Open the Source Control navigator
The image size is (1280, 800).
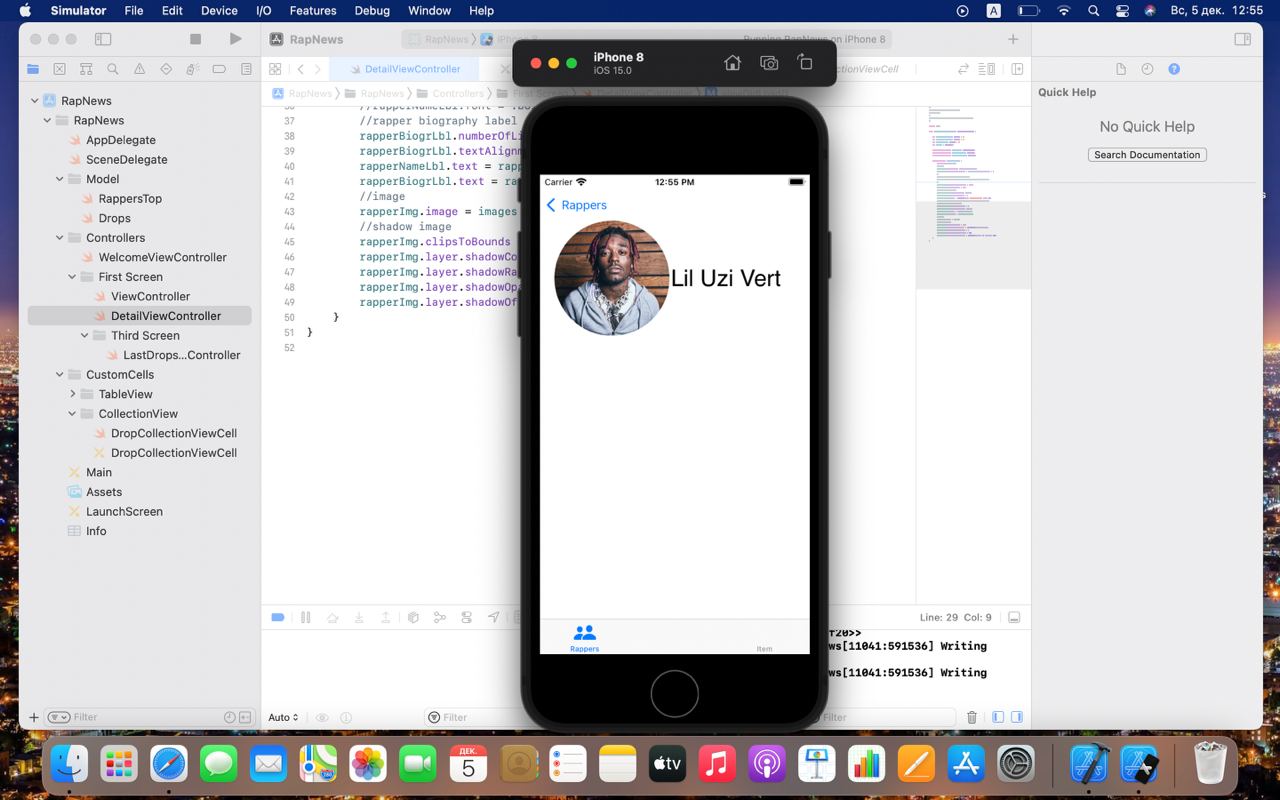pos(60,69)
